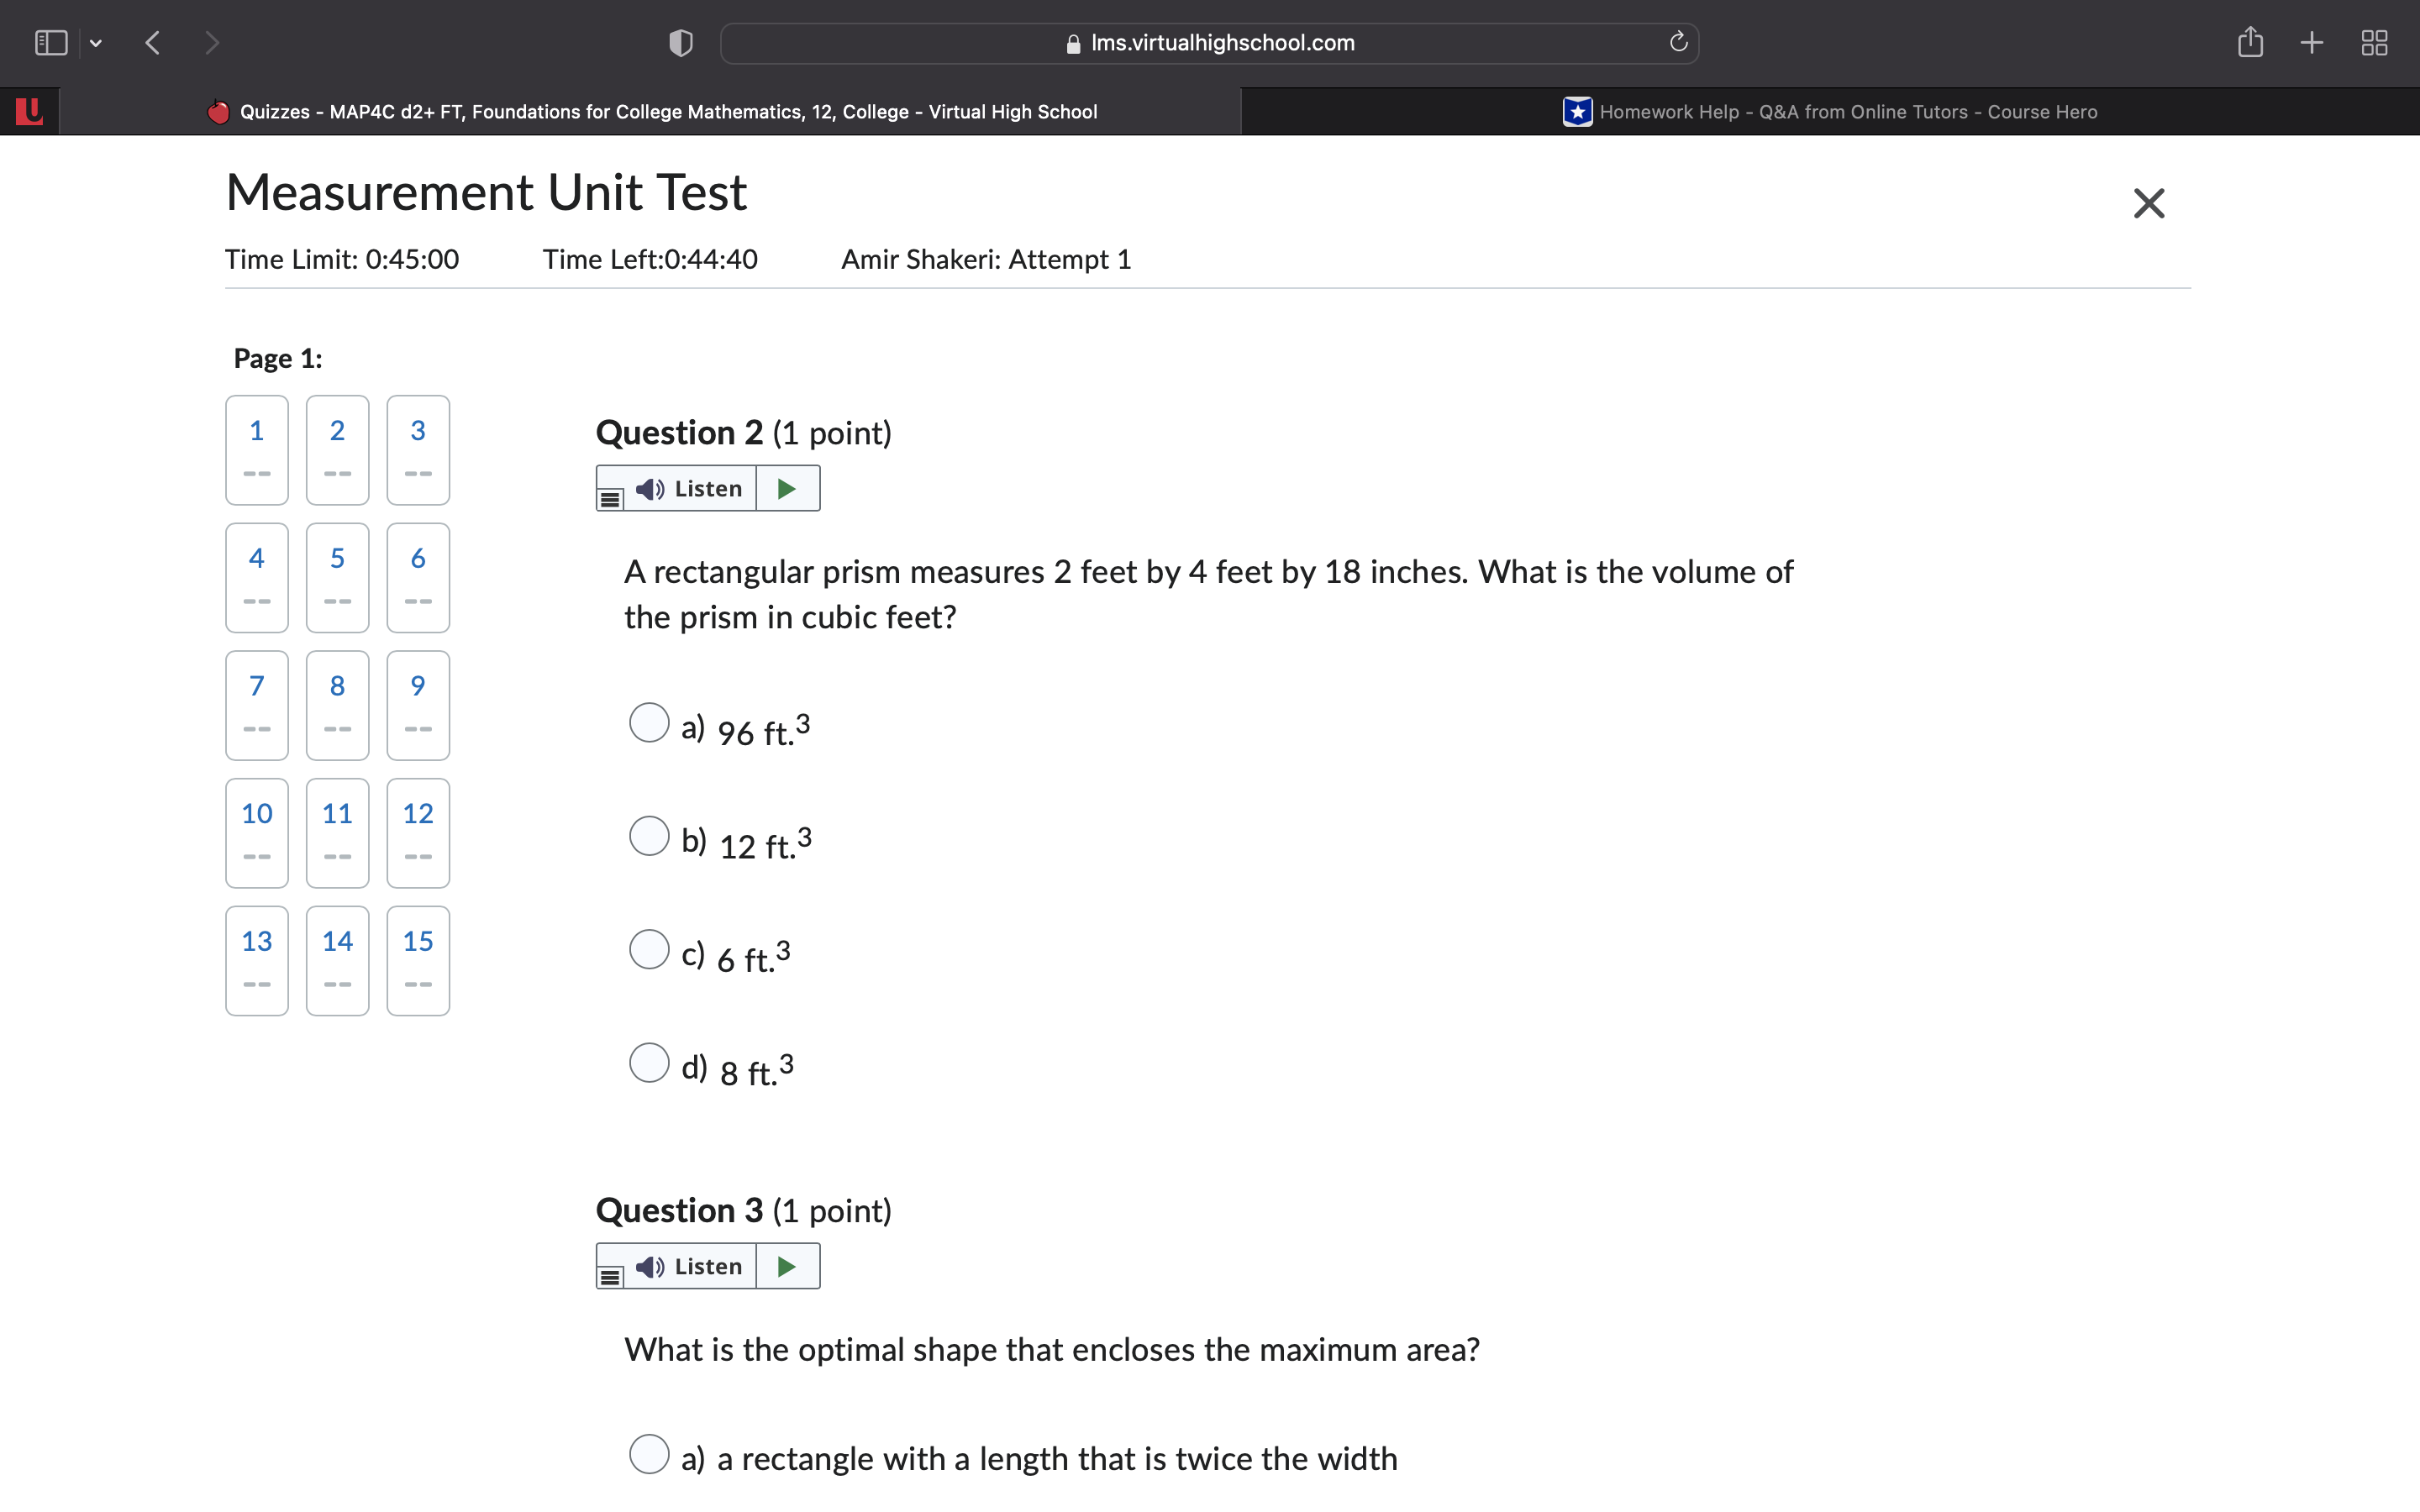
Task: Click the share icon in the browser toolbar
Action: coord(2251,42)
